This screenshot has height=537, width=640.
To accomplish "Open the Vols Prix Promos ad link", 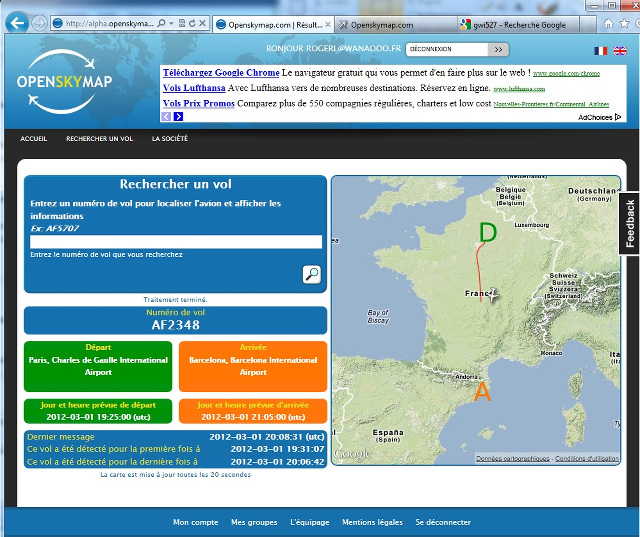I will 198,103.
